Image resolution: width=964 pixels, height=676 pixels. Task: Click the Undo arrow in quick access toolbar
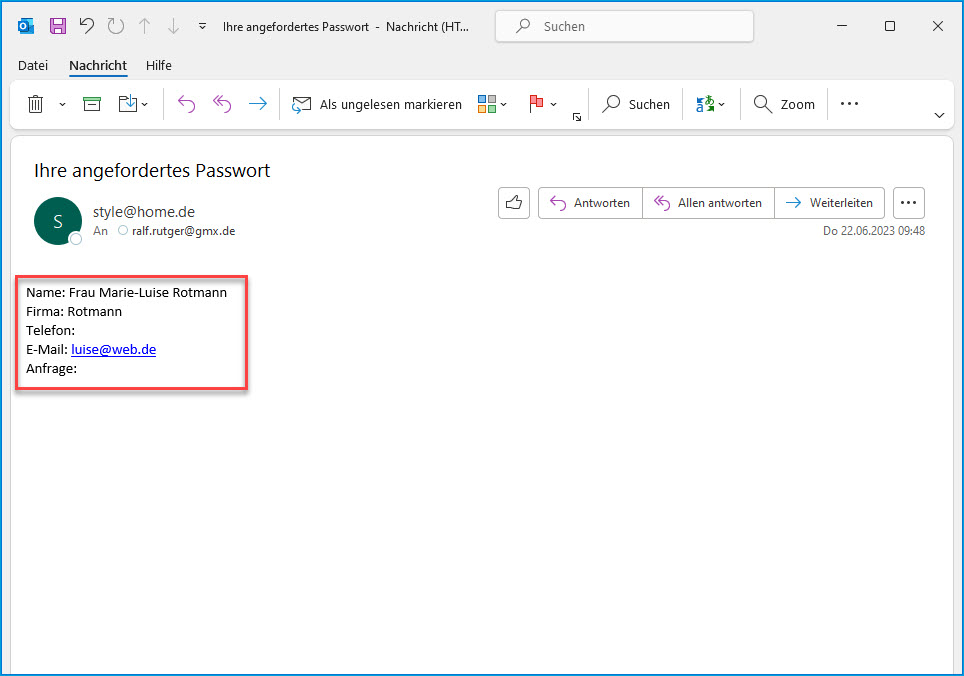[x=87, y=26]
